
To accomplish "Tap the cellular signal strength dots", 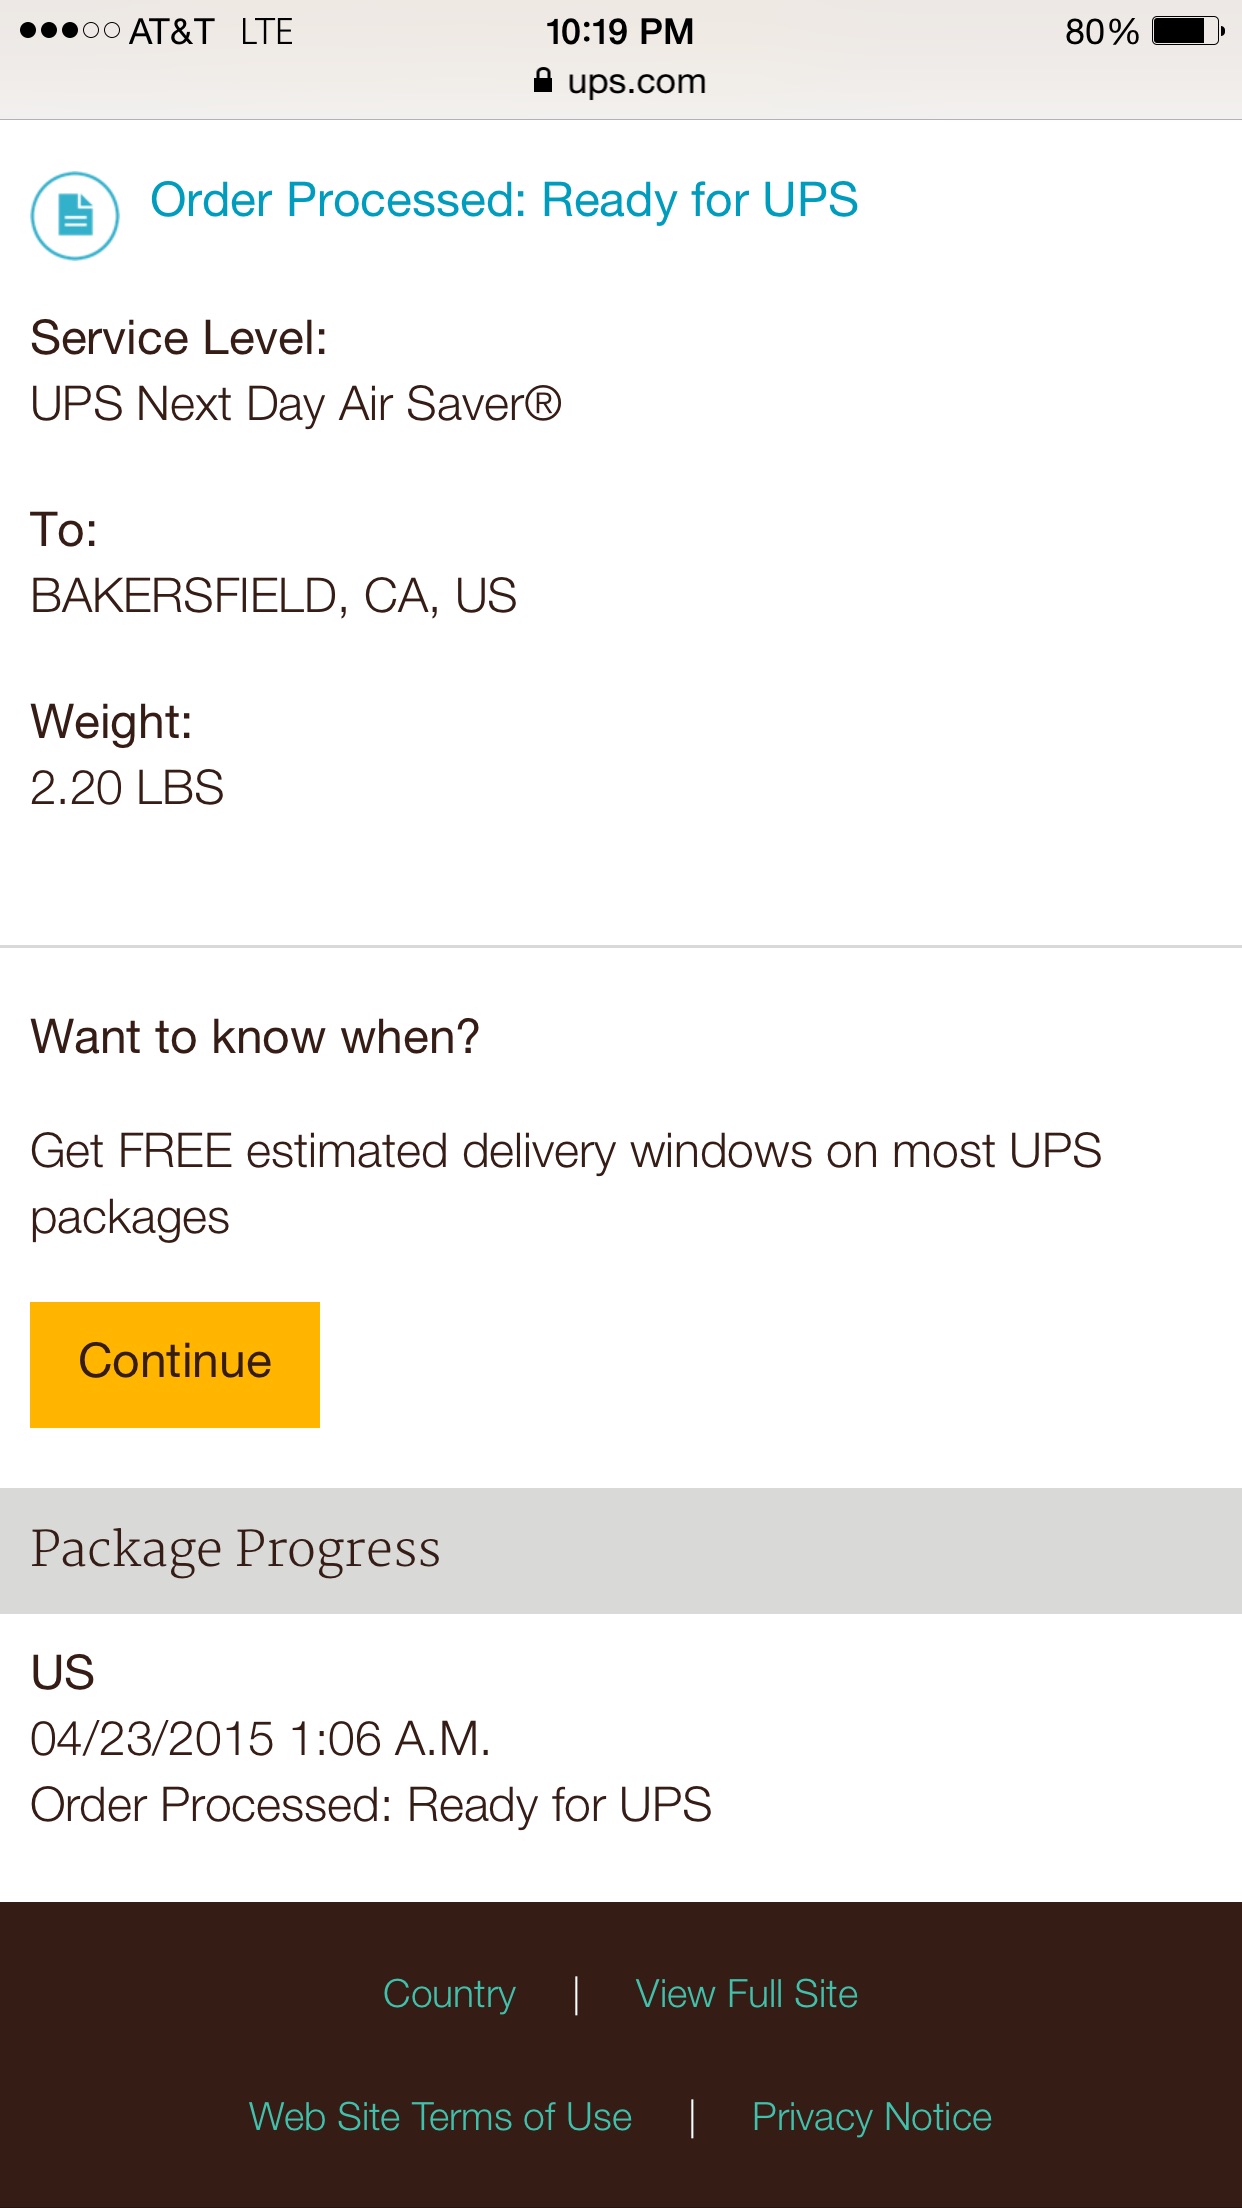I will tap(70, 31).
